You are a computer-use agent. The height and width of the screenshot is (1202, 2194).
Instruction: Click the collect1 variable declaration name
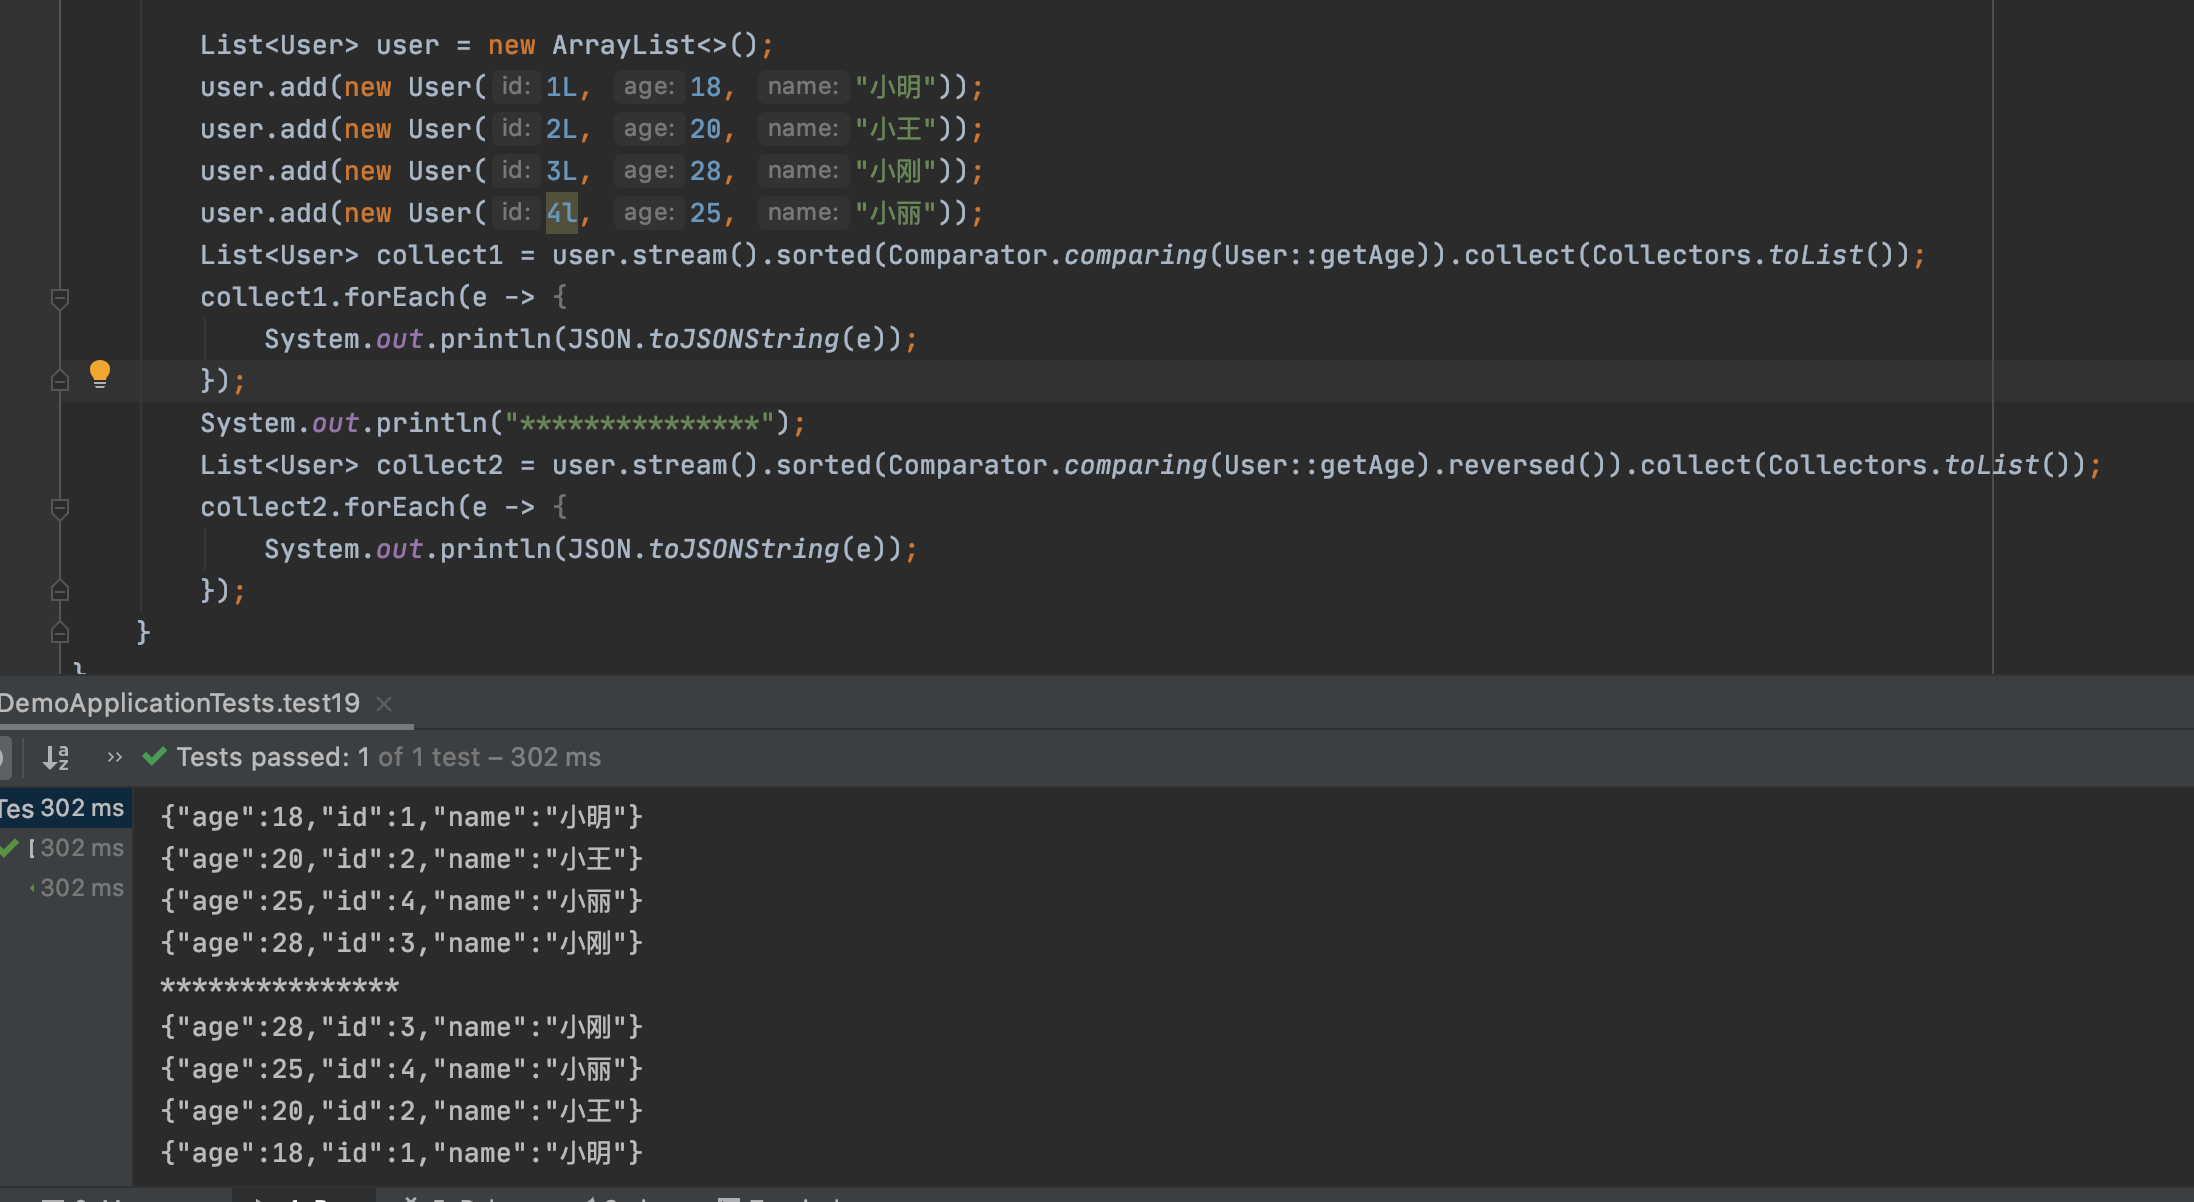pyautogui.click(x=439, y=255)
